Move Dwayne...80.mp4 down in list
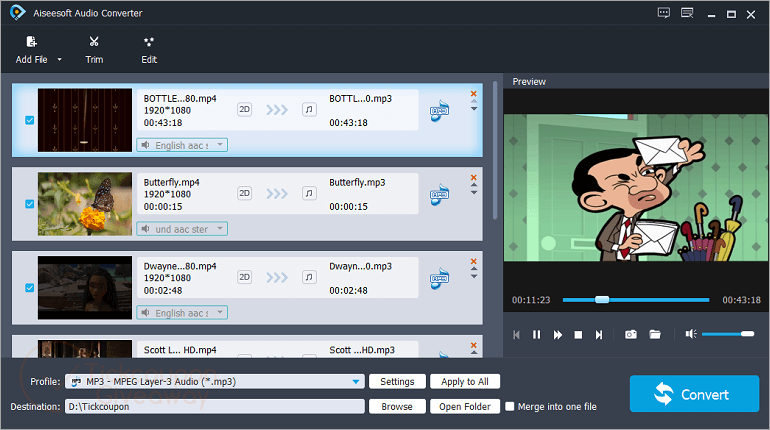Viewport: 770px width, 430px height. [x=474, y=276]
